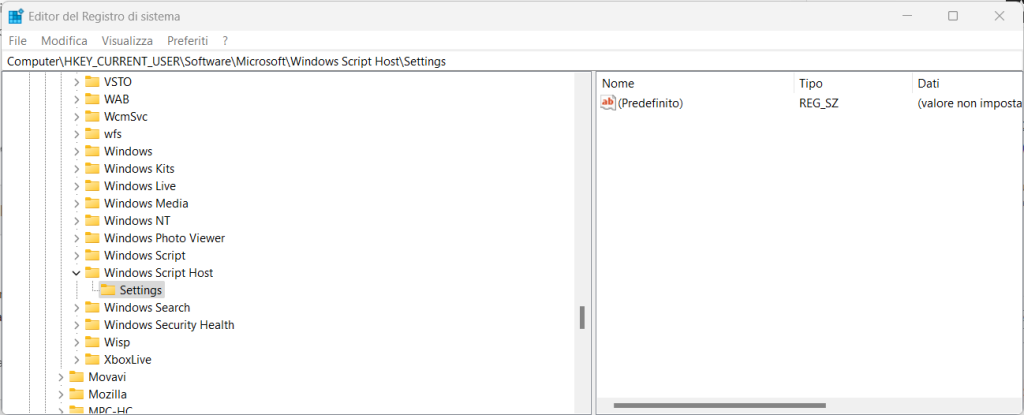Click the Settings folder icon in tree
This screenshot has height=415, width=1024.
[108, 290]
